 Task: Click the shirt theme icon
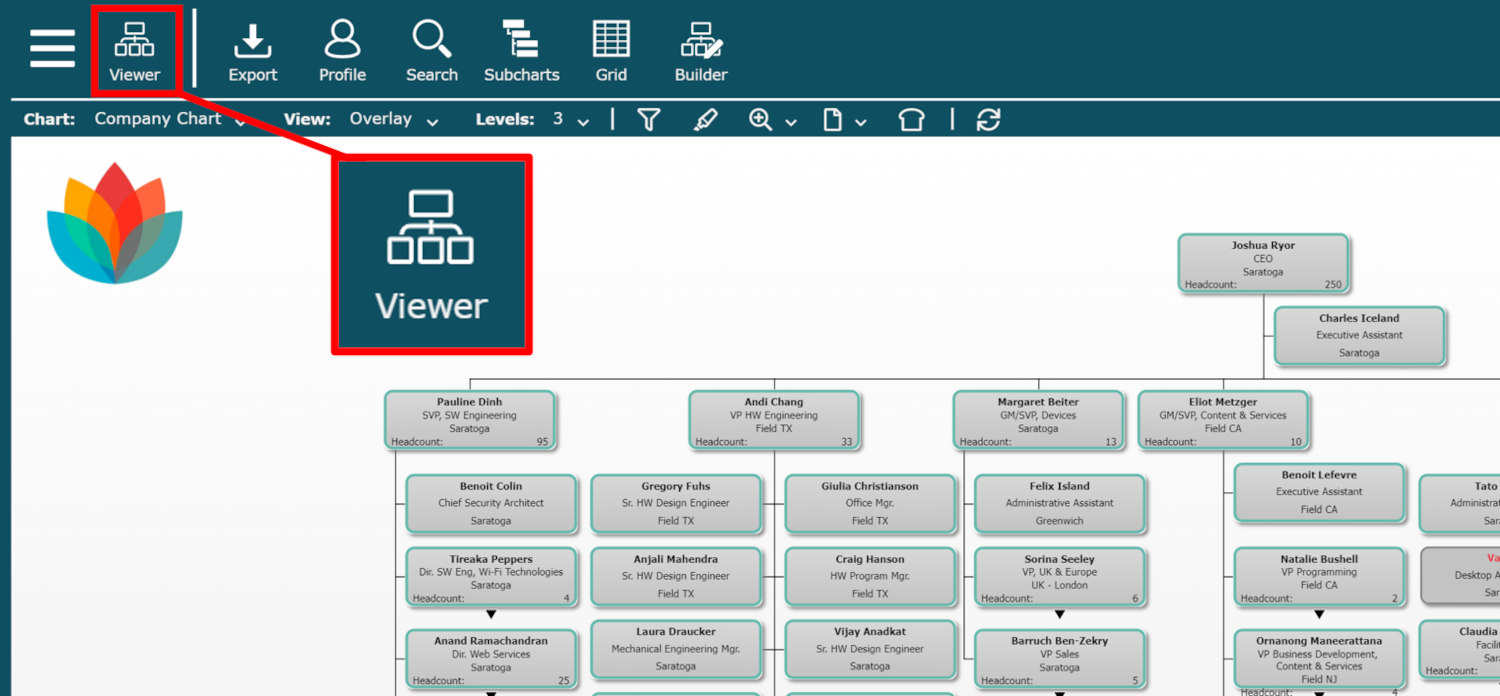[911, 120]
